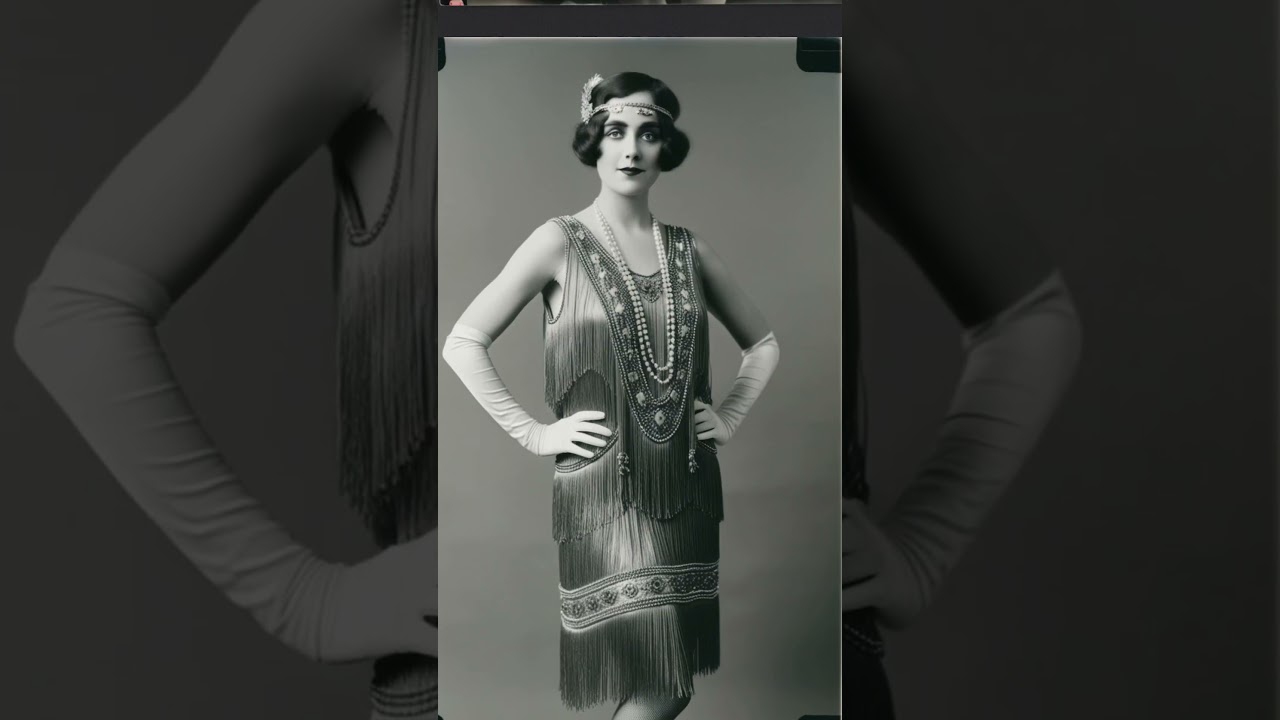The height and width of the screenshot is (720, 1280).
Task: Click the central vintage flapper dress photo
Action: tap(640, 378)
